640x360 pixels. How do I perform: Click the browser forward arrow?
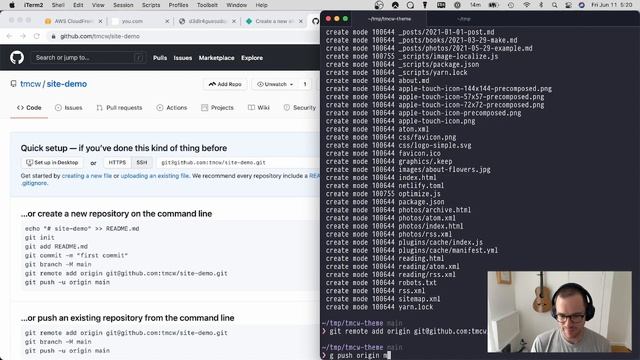(x=23, y=36)
